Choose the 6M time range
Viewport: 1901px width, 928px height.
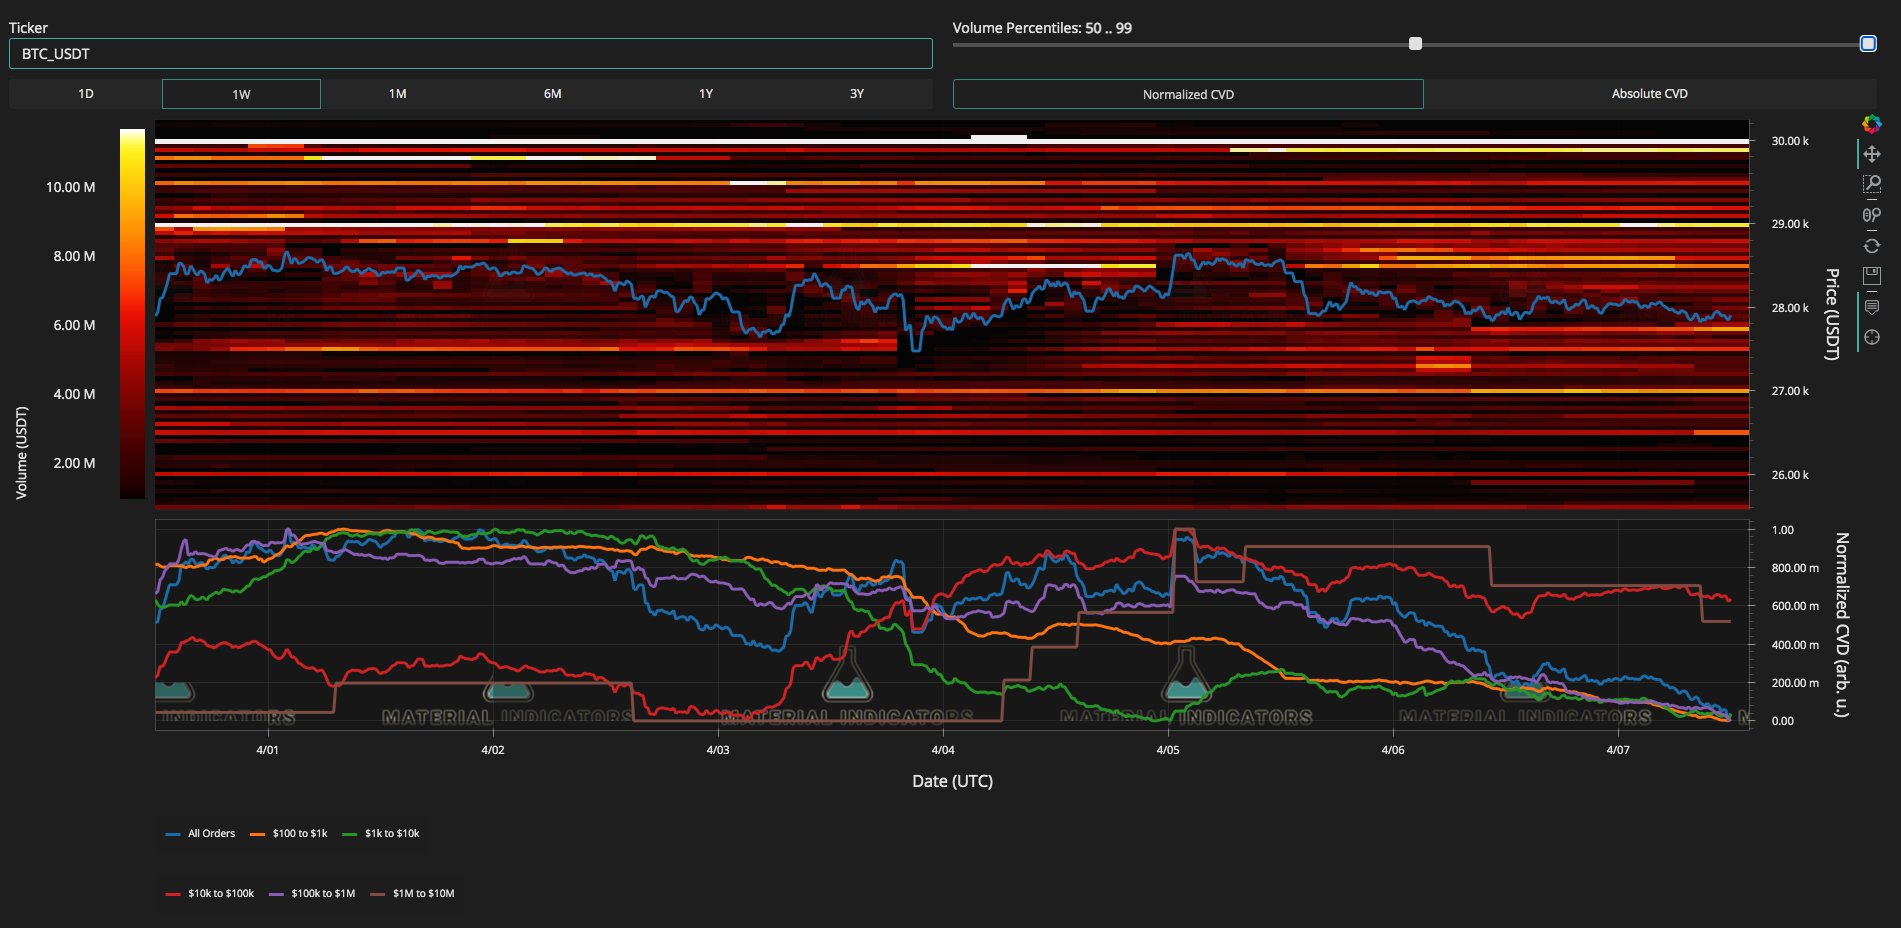552,94
